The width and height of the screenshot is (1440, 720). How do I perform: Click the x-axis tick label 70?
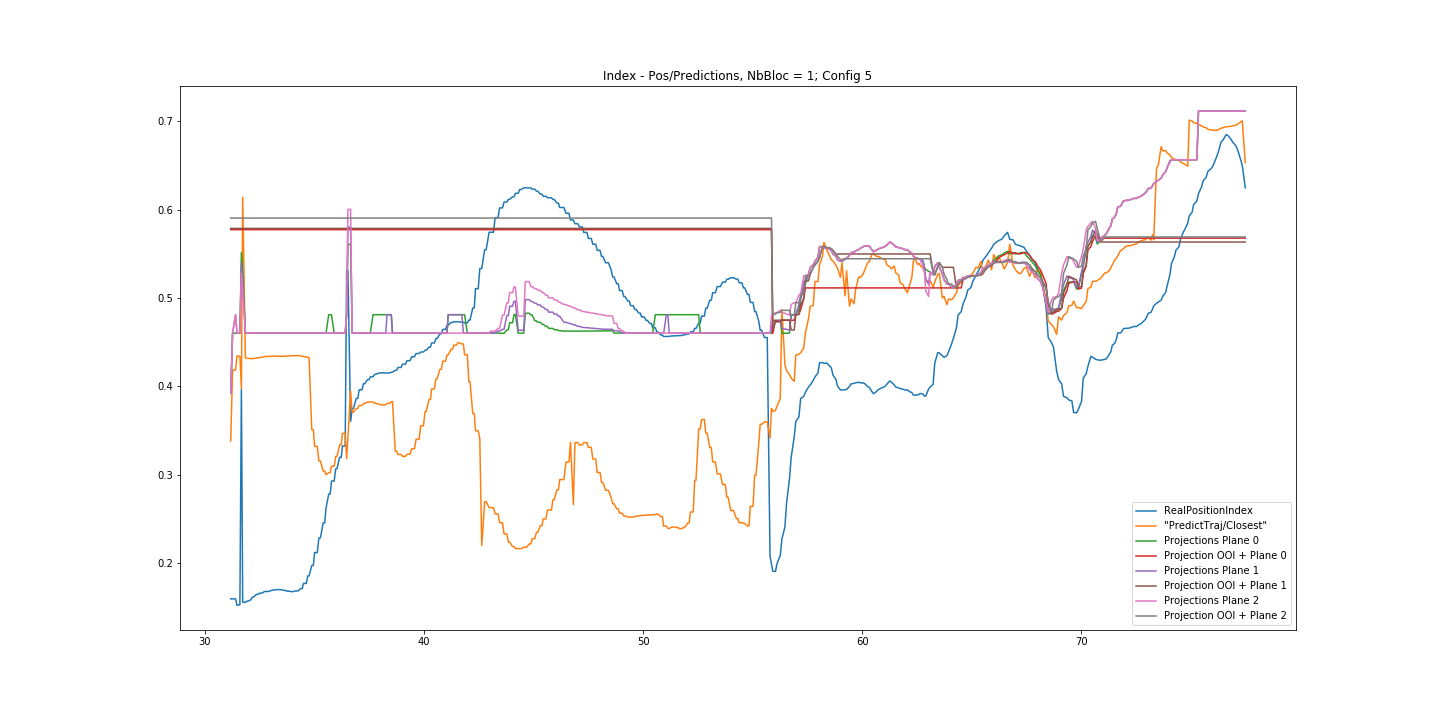point(1081,641)
